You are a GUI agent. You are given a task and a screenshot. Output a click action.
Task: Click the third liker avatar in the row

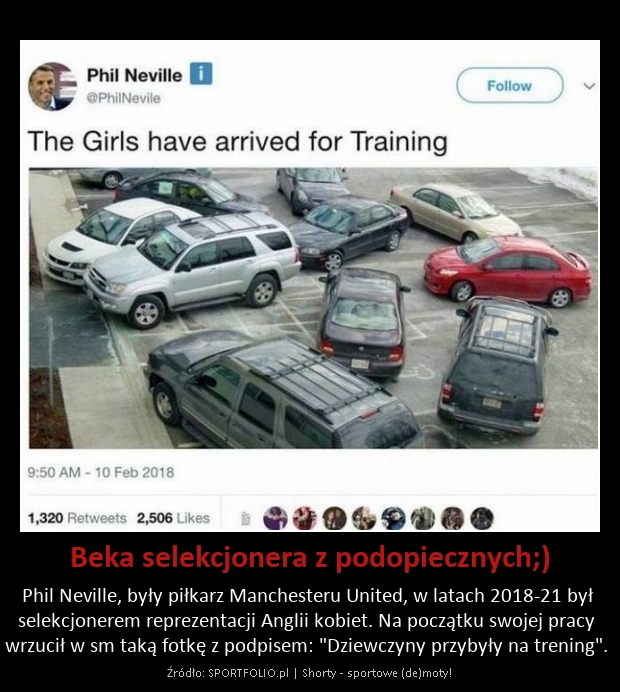point(334,518)
